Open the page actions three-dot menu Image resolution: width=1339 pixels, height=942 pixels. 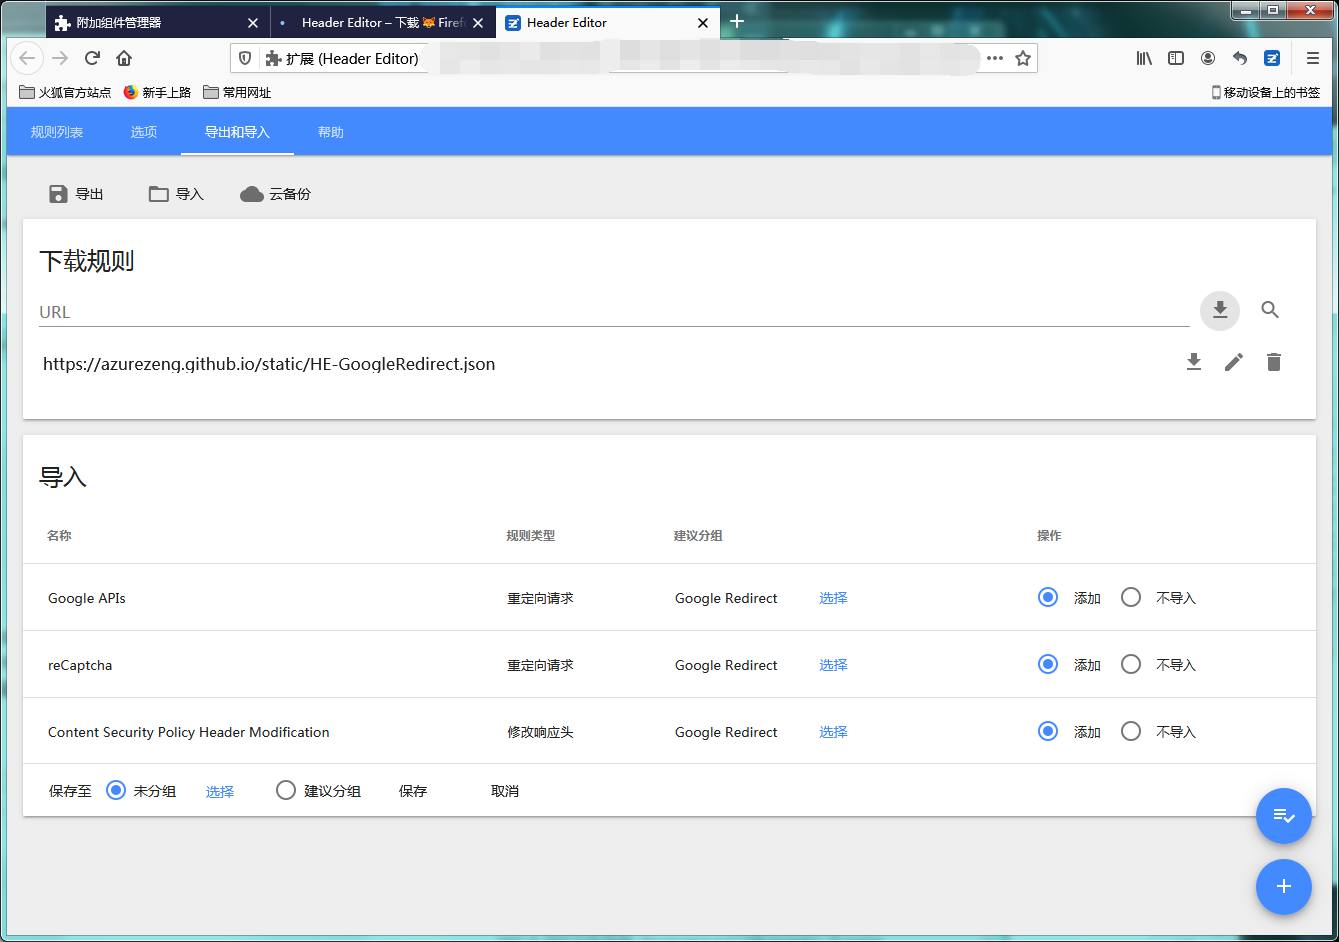pos(994,58)
